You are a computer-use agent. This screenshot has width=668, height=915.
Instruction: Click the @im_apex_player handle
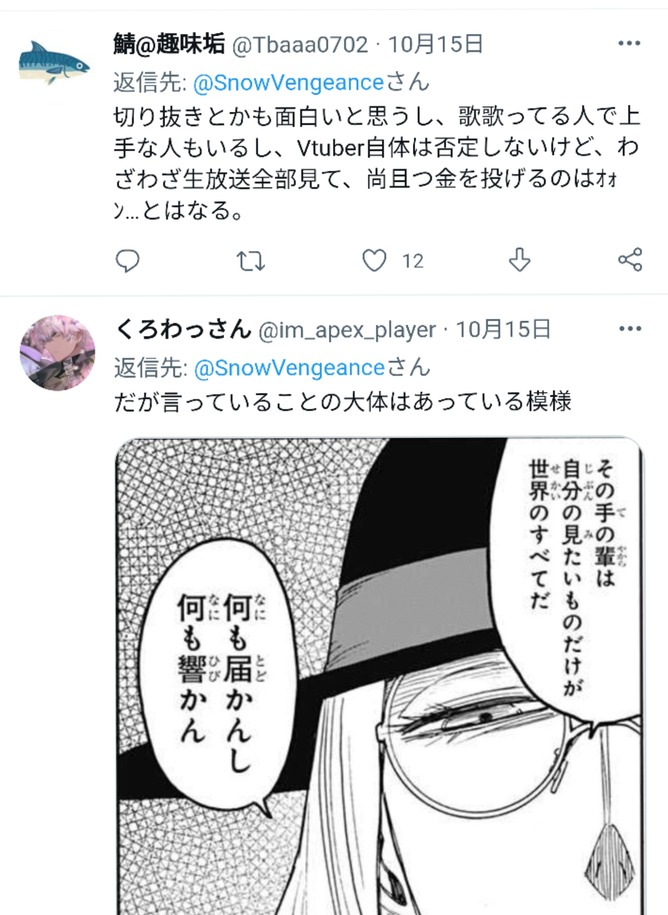(347, 331)
